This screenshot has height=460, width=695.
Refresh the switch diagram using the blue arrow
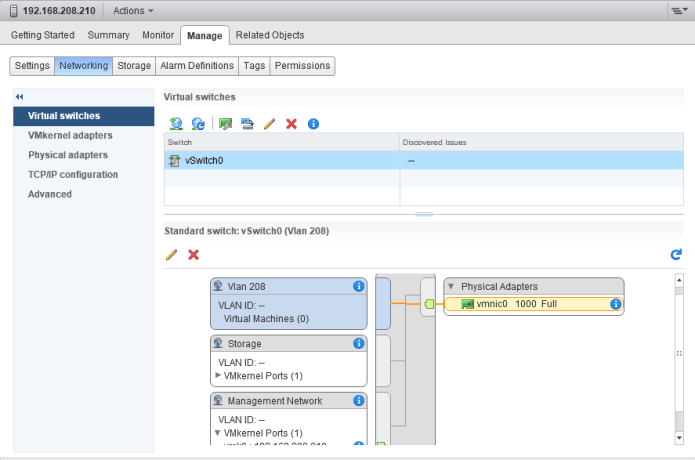tap(676, 255)
